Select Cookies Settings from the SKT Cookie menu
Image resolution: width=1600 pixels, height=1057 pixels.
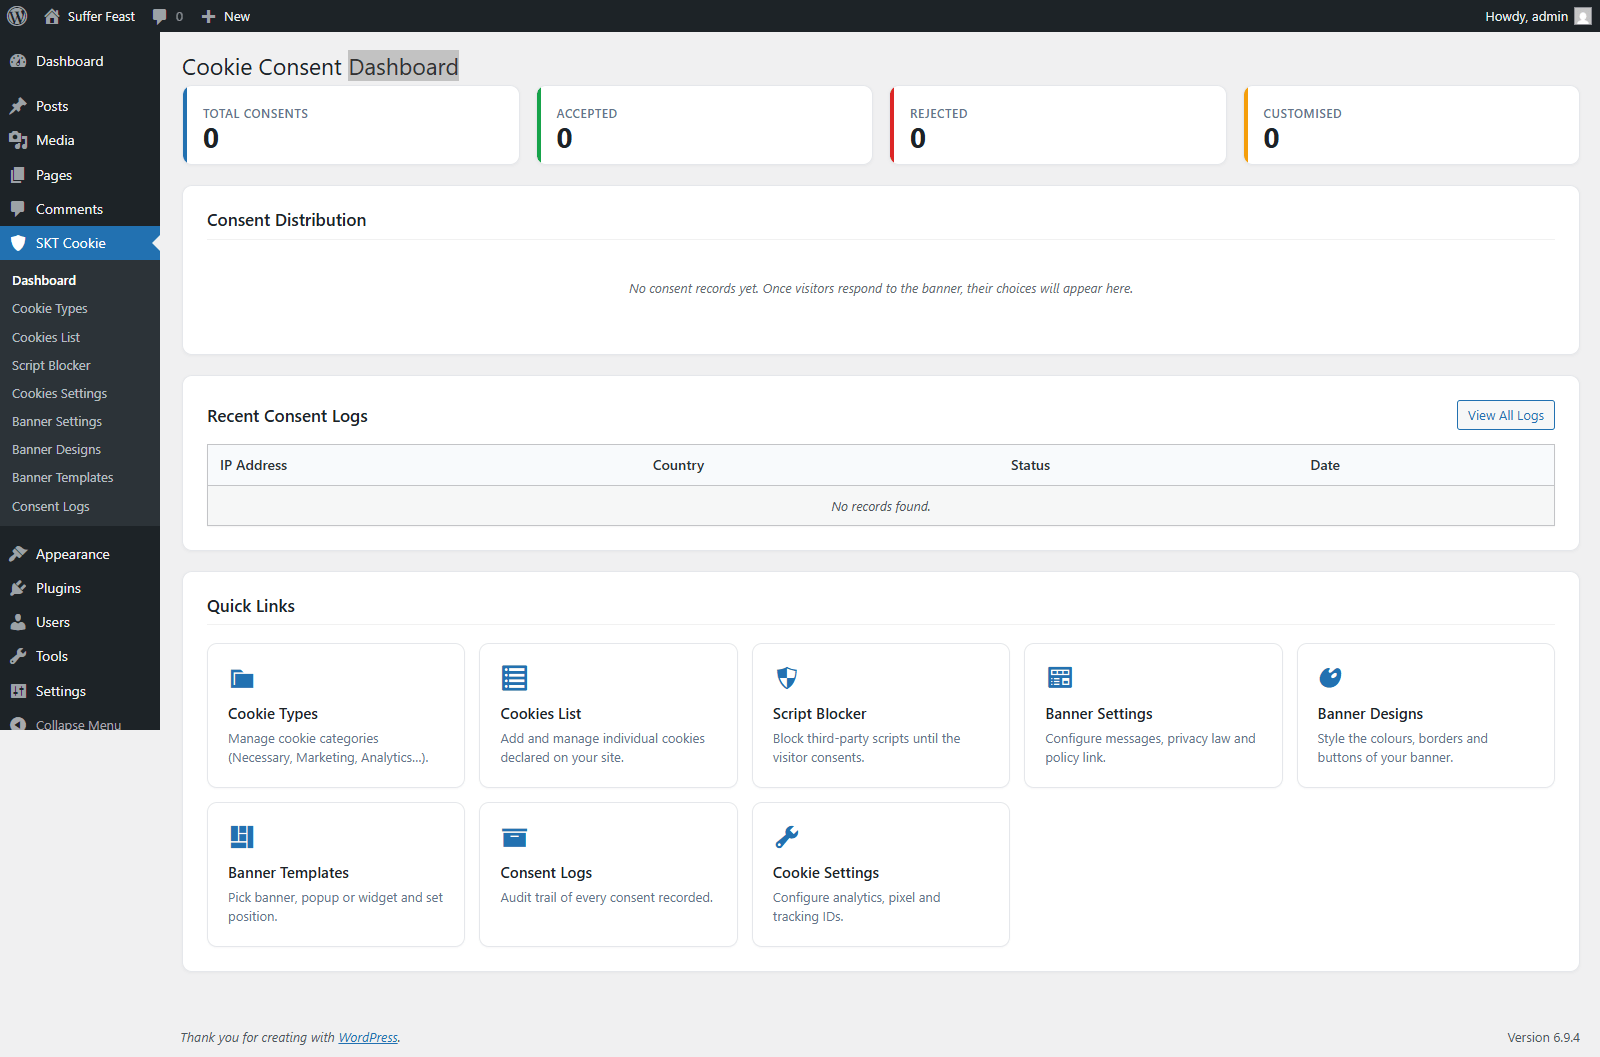59,393
